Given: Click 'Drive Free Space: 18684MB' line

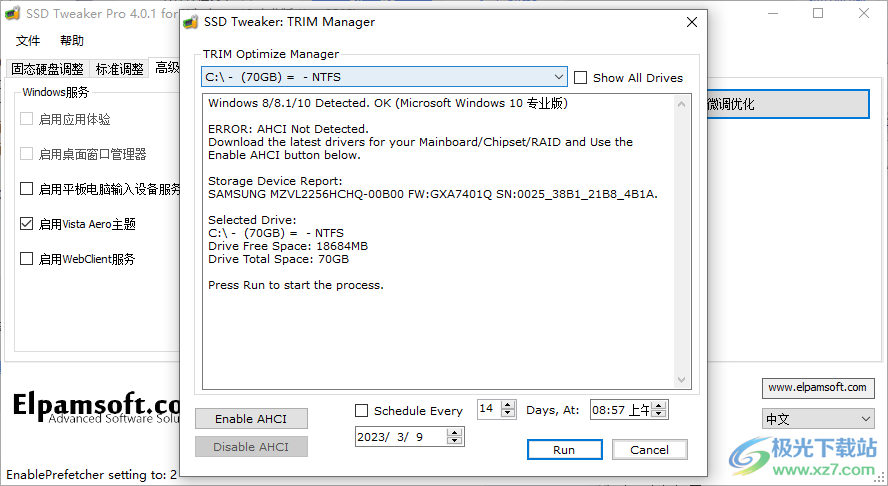Looking at the screenshot, I should [288, 246].
